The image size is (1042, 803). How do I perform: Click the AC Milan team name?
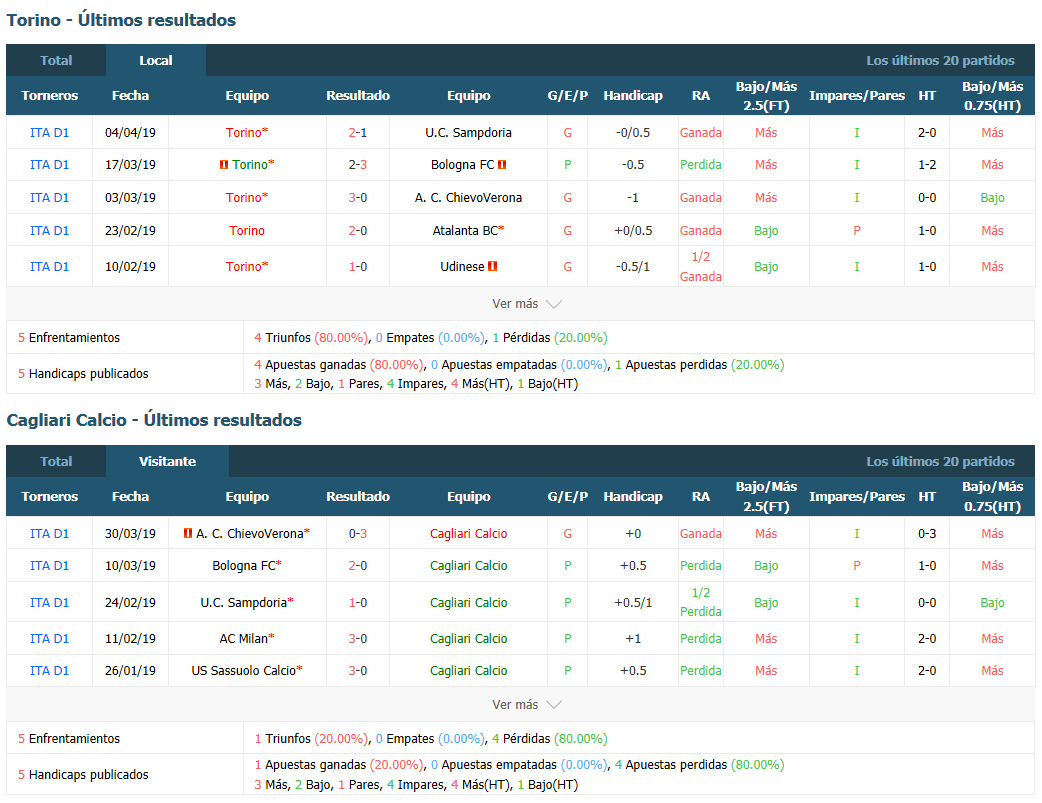click(x=244, y=639)
